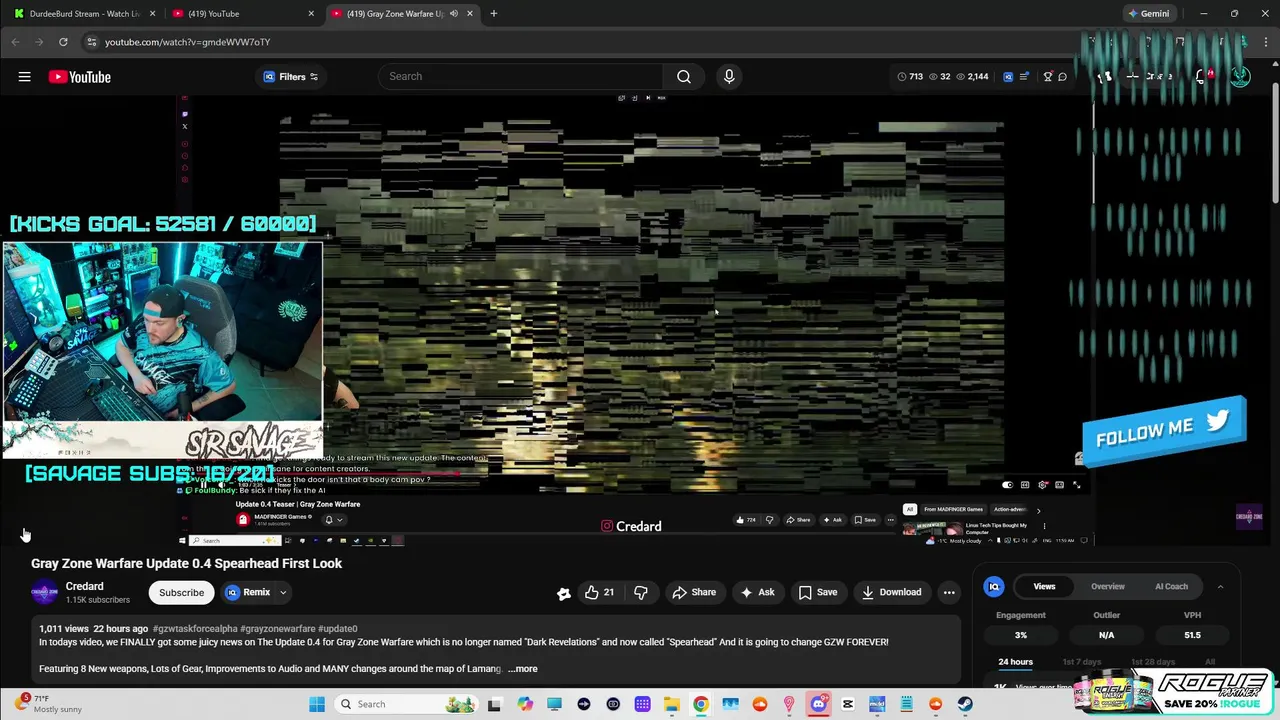This screenshot has height=720, width=1280.
Task: Open Steam from the taskbar
Action: [x=965, y=704]
